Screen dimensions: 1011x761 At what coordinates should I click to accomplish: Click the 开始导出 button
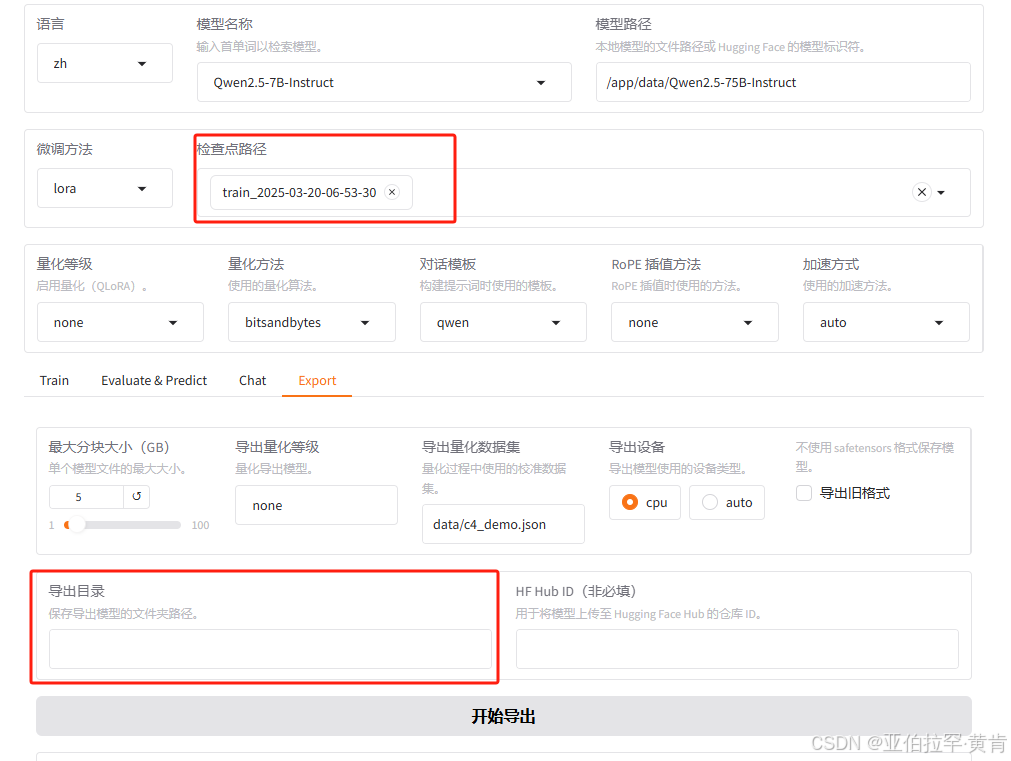point(503,717)
